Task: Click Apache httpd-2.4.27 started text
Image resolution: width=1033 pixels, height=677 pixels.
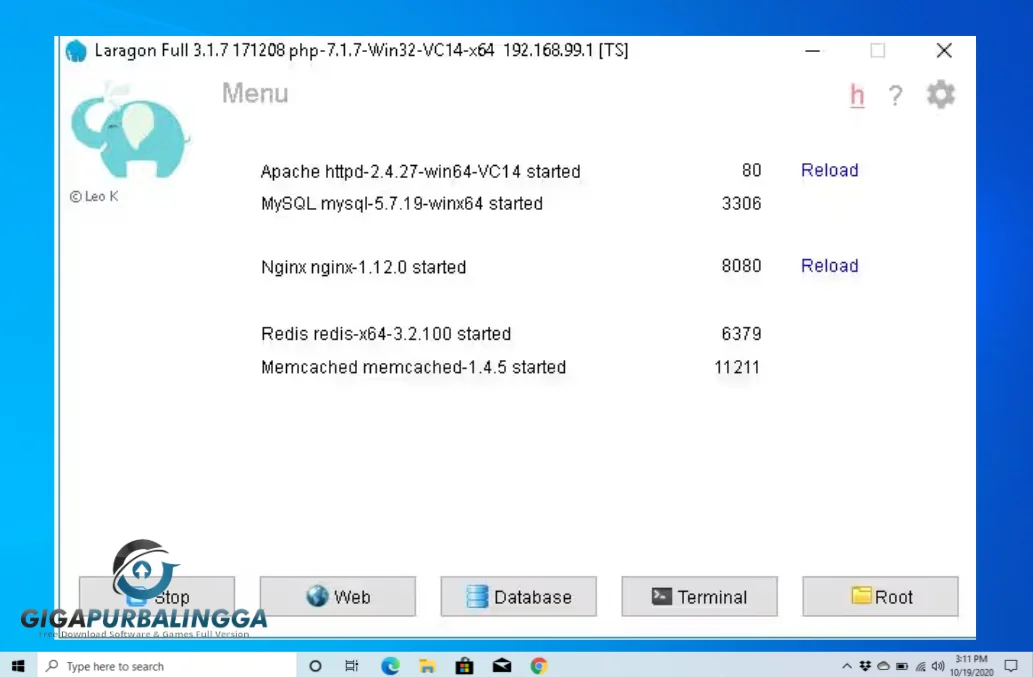Action: point(420,171)
